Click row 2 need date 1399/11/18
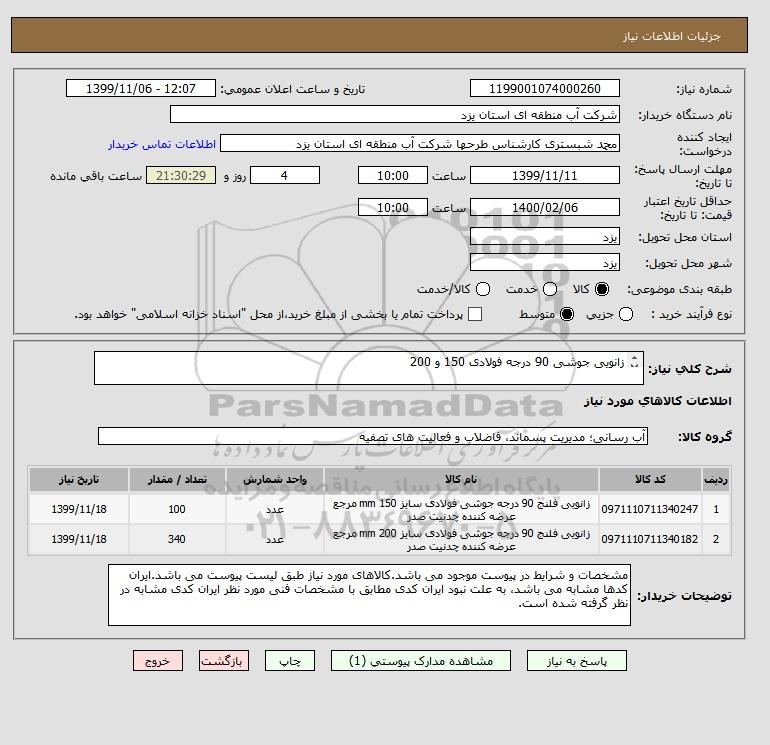The width and height of the screenshot is (770, 745). (79, 539)
